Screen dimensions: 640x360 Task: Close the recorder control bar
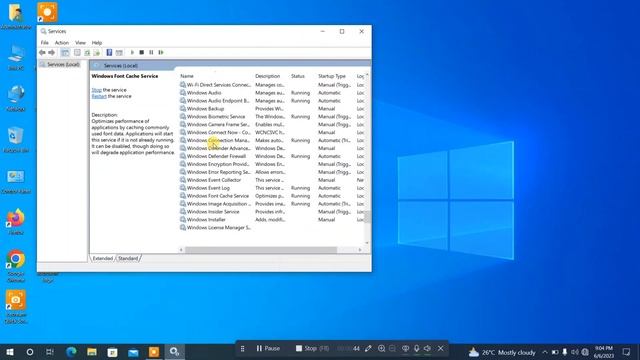point(440,349)
